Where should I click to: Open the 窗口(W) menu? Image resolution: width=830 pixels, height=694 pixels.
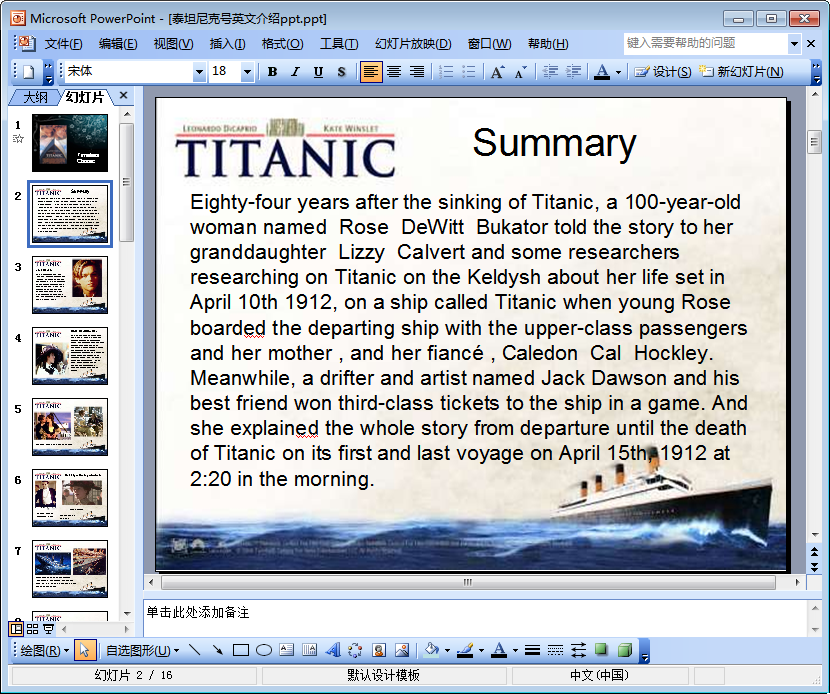(489, 44)
